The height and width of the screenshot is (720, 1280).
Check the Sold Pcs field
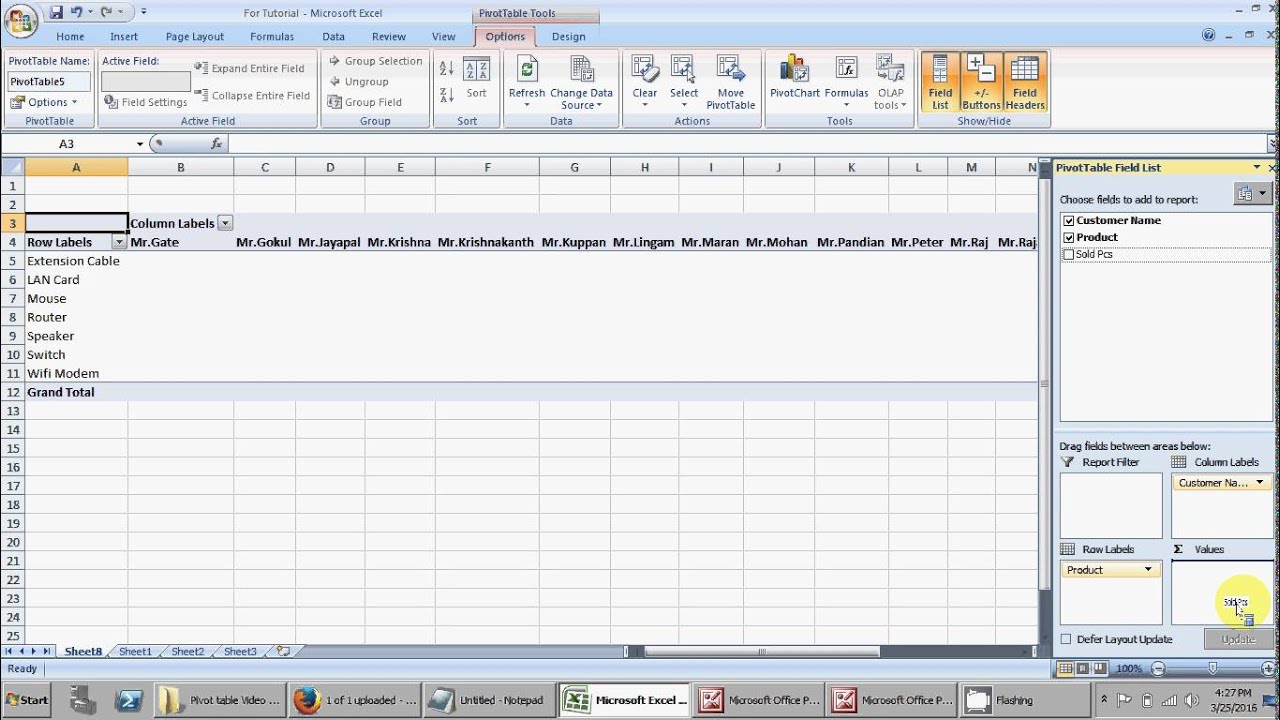tap(1069, 255)
